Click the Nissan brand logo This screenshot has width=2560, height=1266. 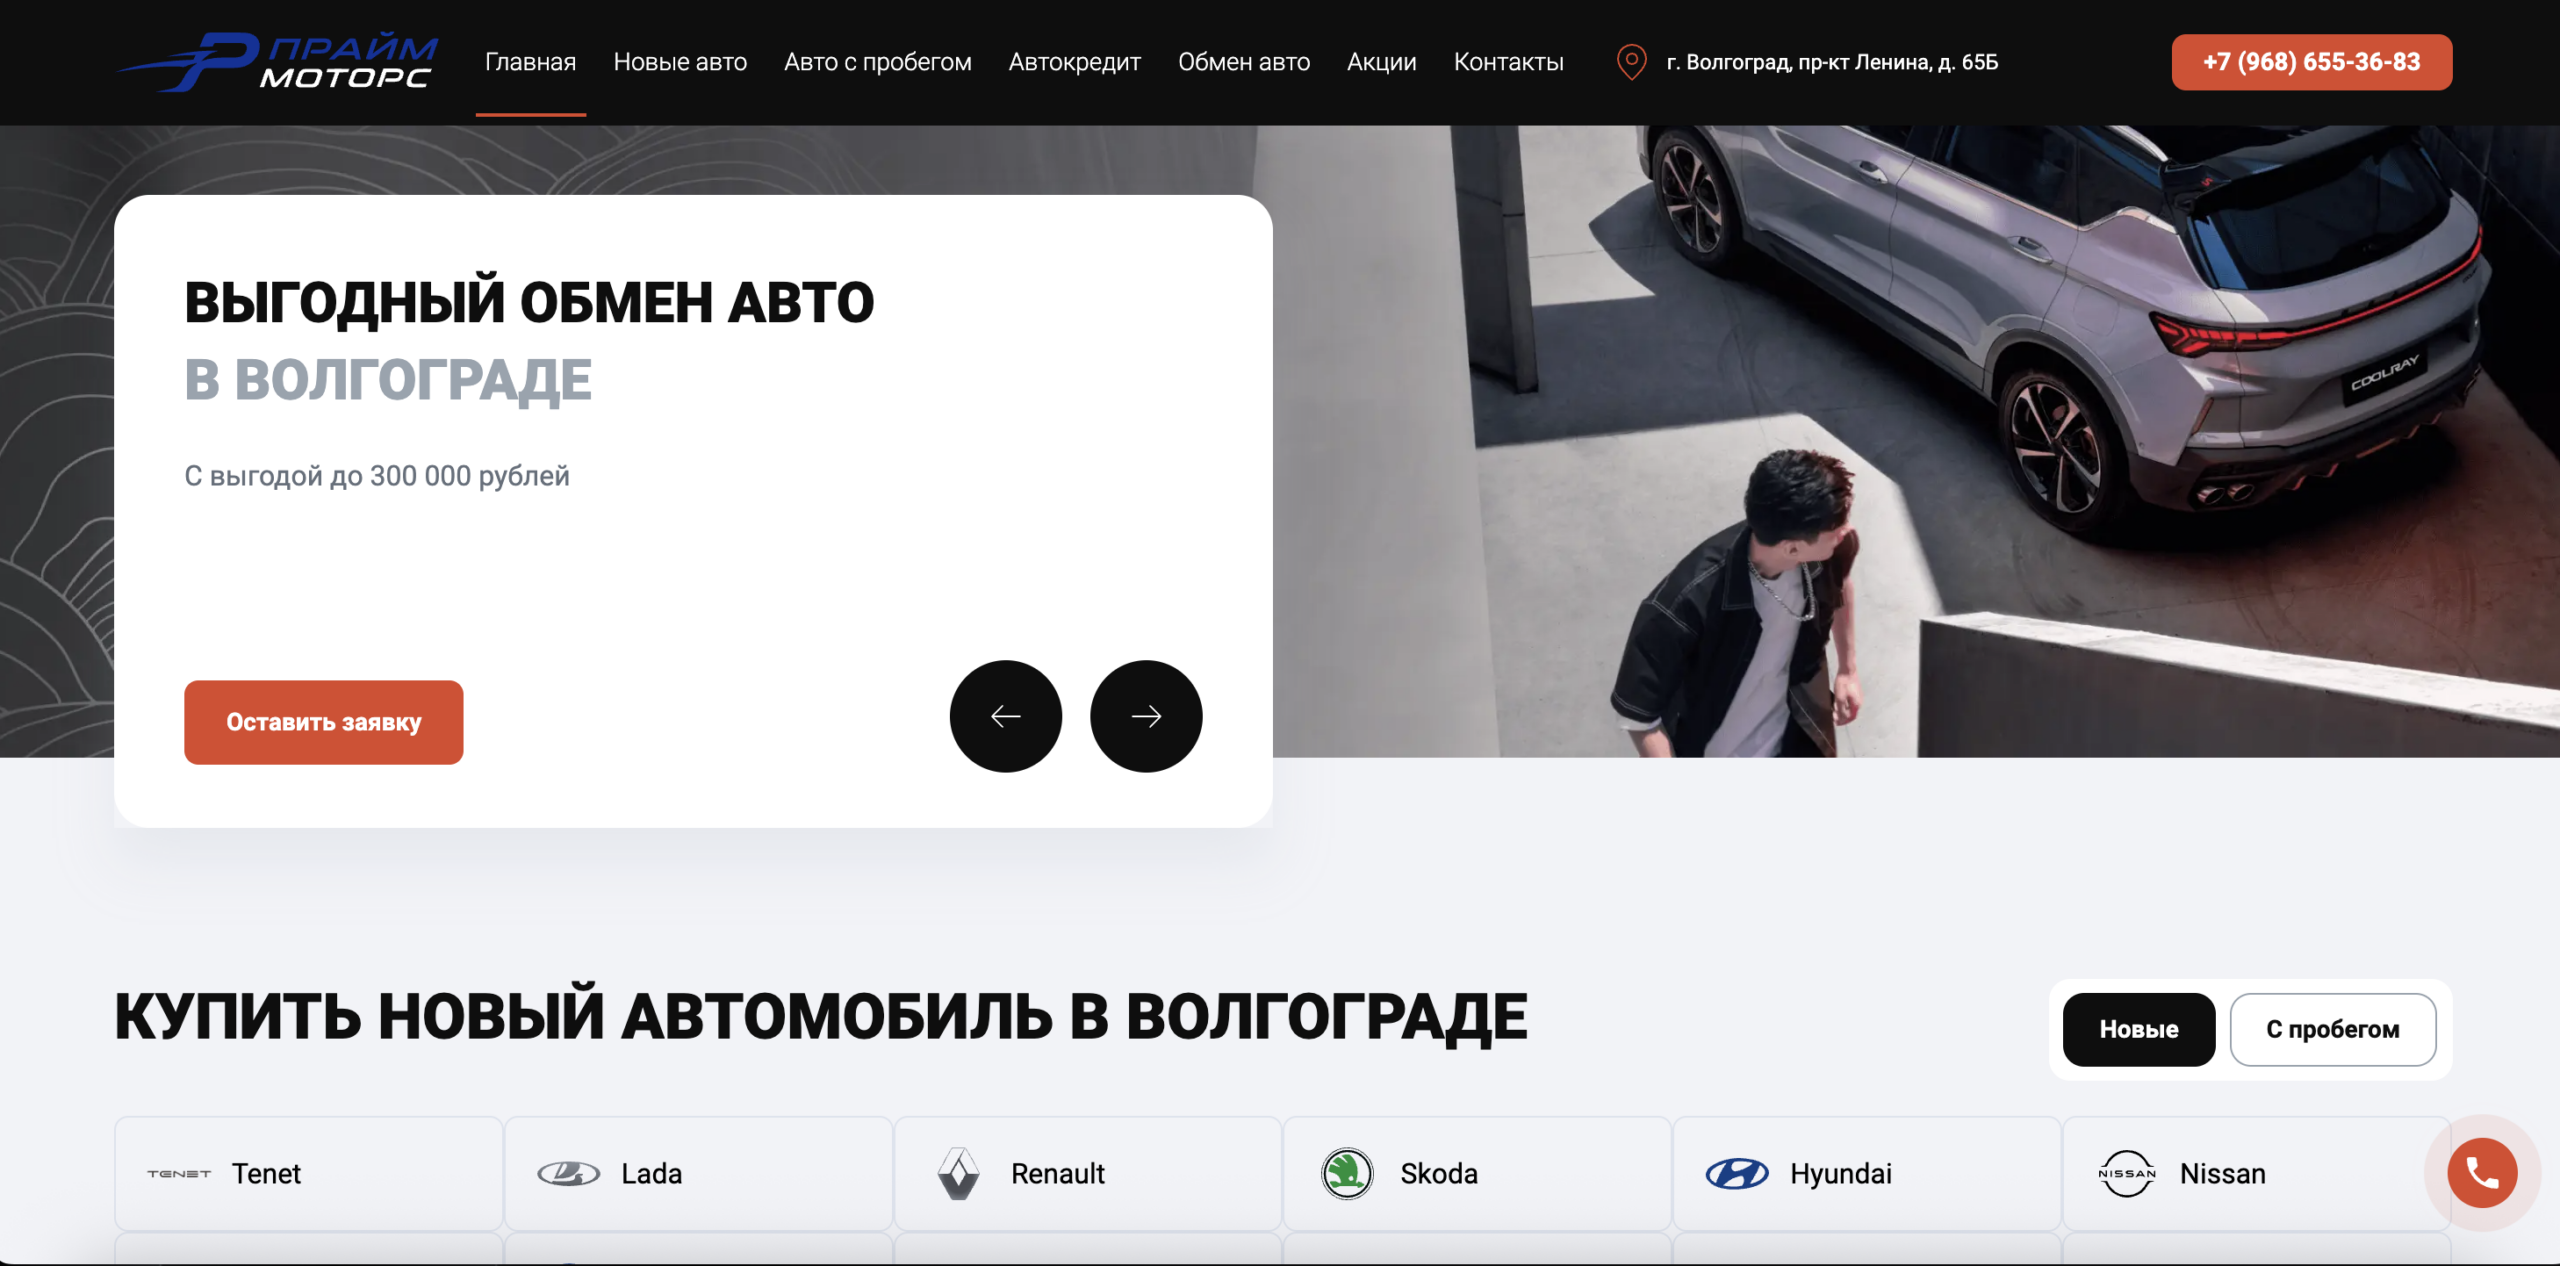[x=2127, y=1174]
